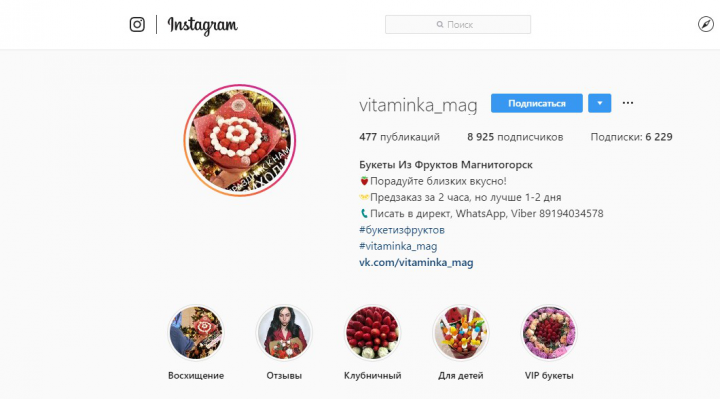Click the blue Подписаться button
Image resolution: width=720 pixels, height=399 pixels.
(x=537, y=103)
